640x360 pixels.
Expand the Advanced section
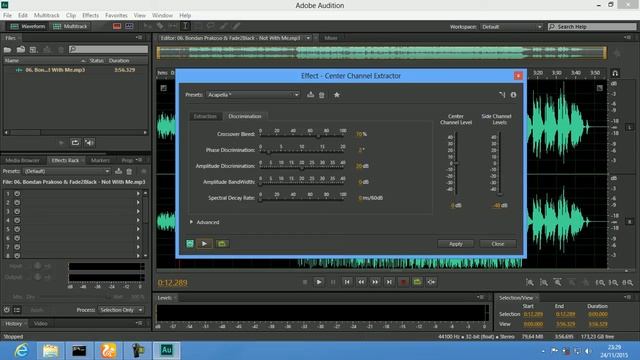pyautogui.click(x=204, y=222)
